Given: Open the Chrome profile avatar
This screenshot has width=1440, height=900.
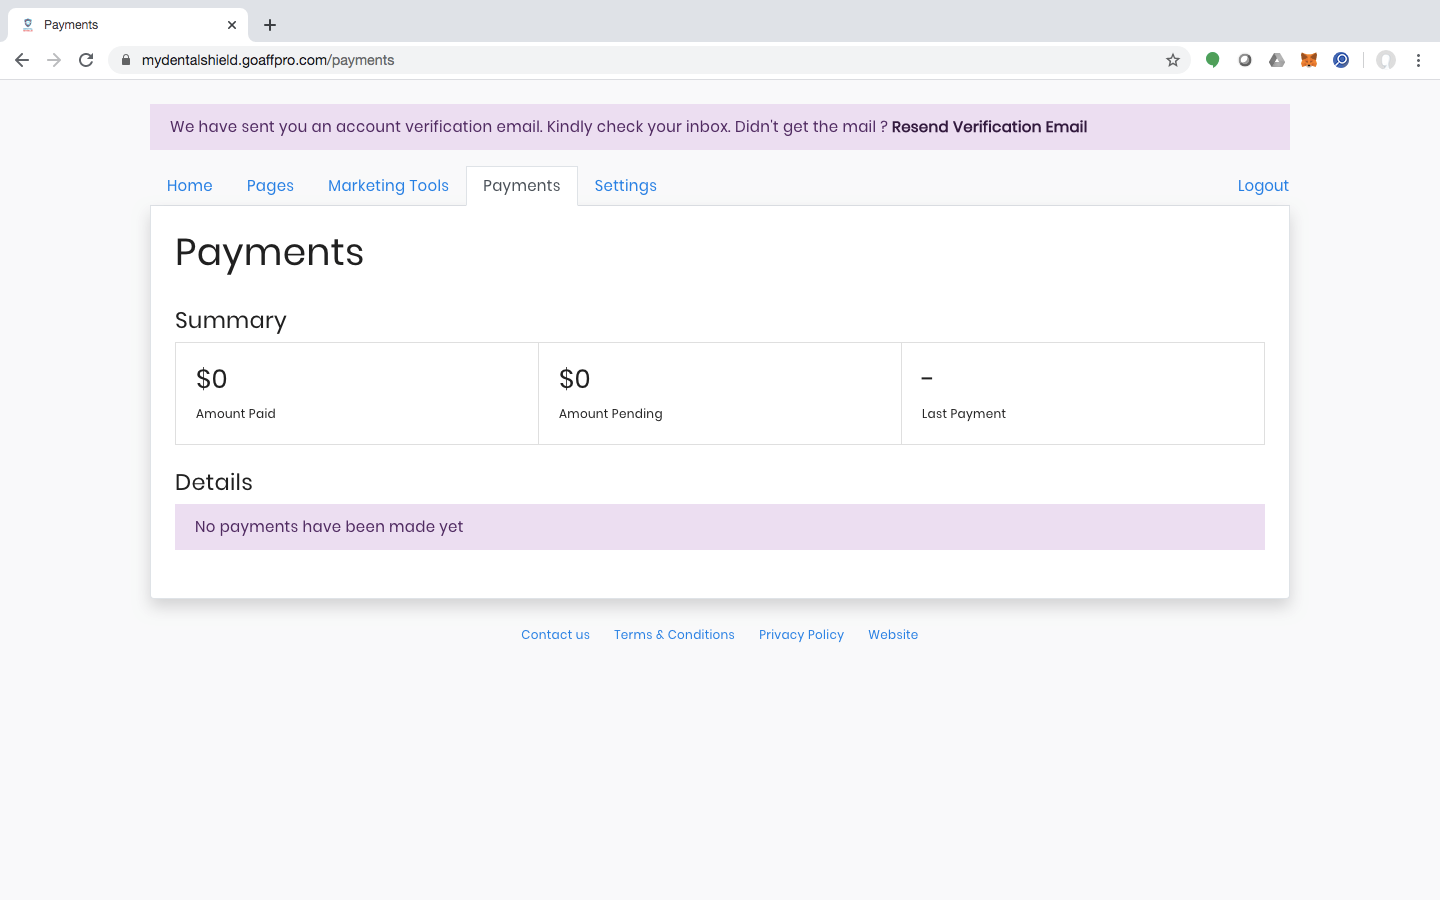Looking at the screenshot, I should pyautogui.click(x=1386, y=60).
